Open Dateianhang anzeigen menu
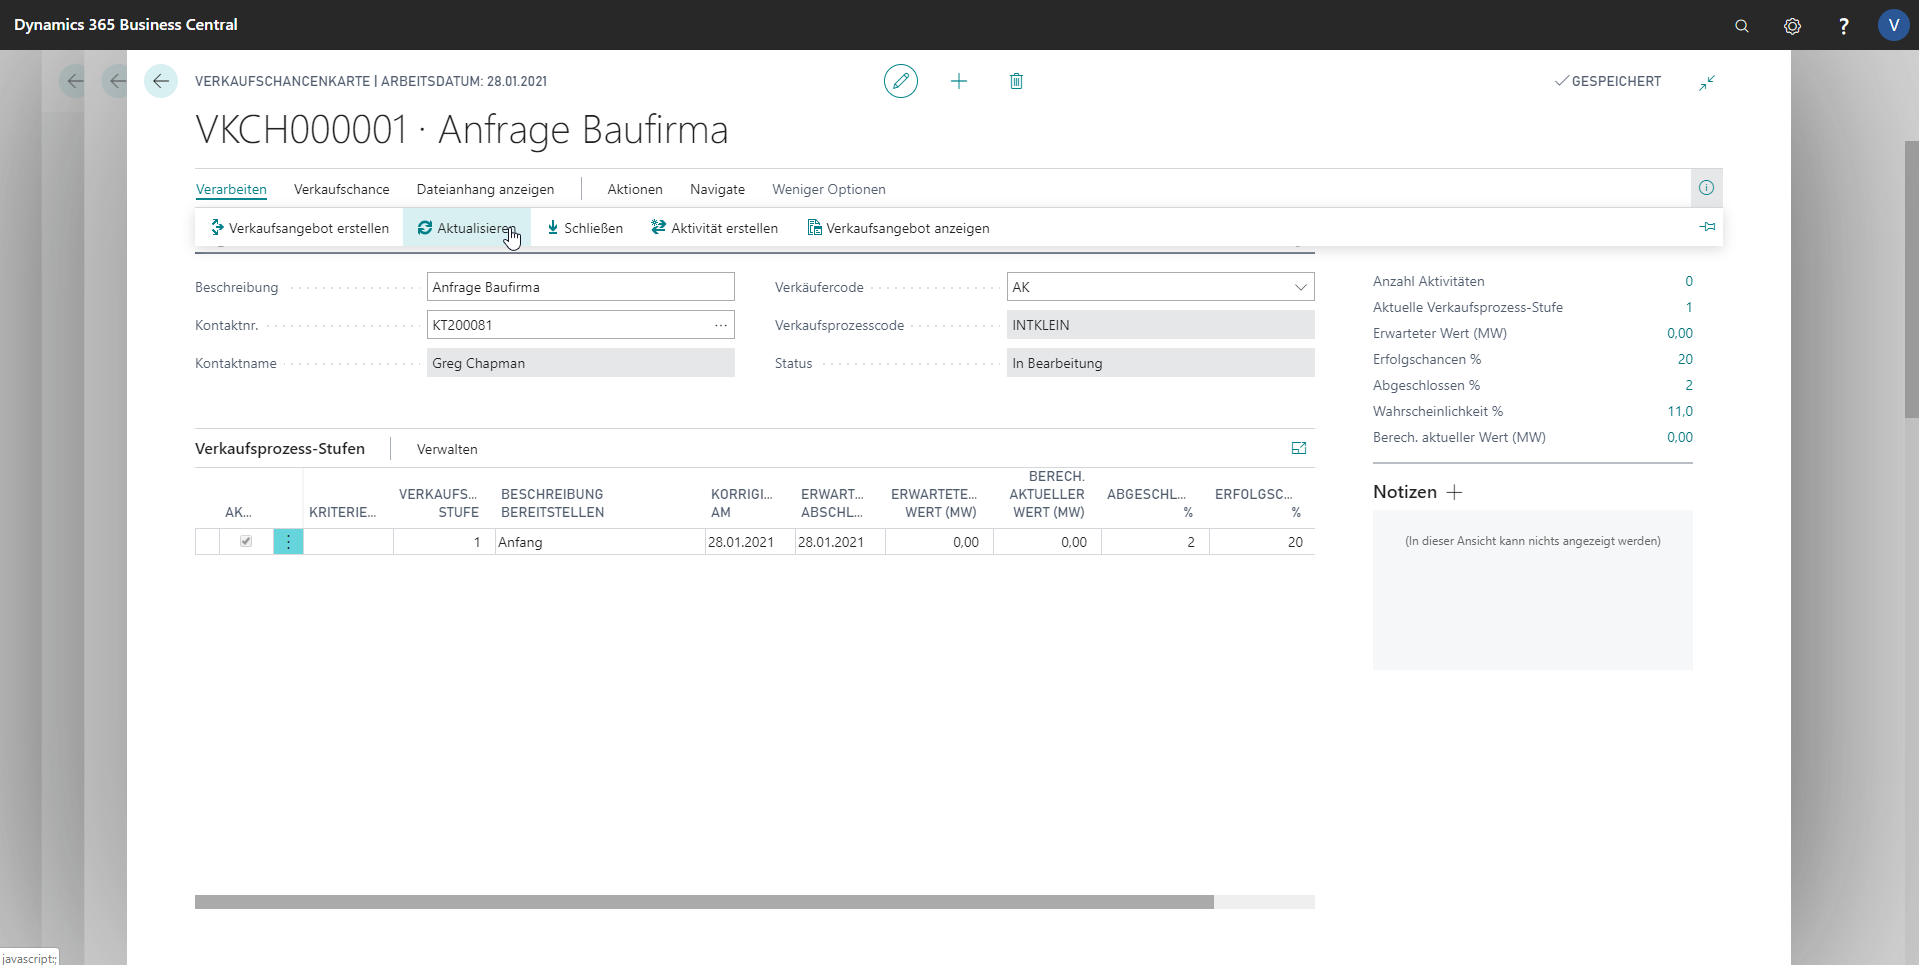1919x965 pixels. click(x=485, y=189)
